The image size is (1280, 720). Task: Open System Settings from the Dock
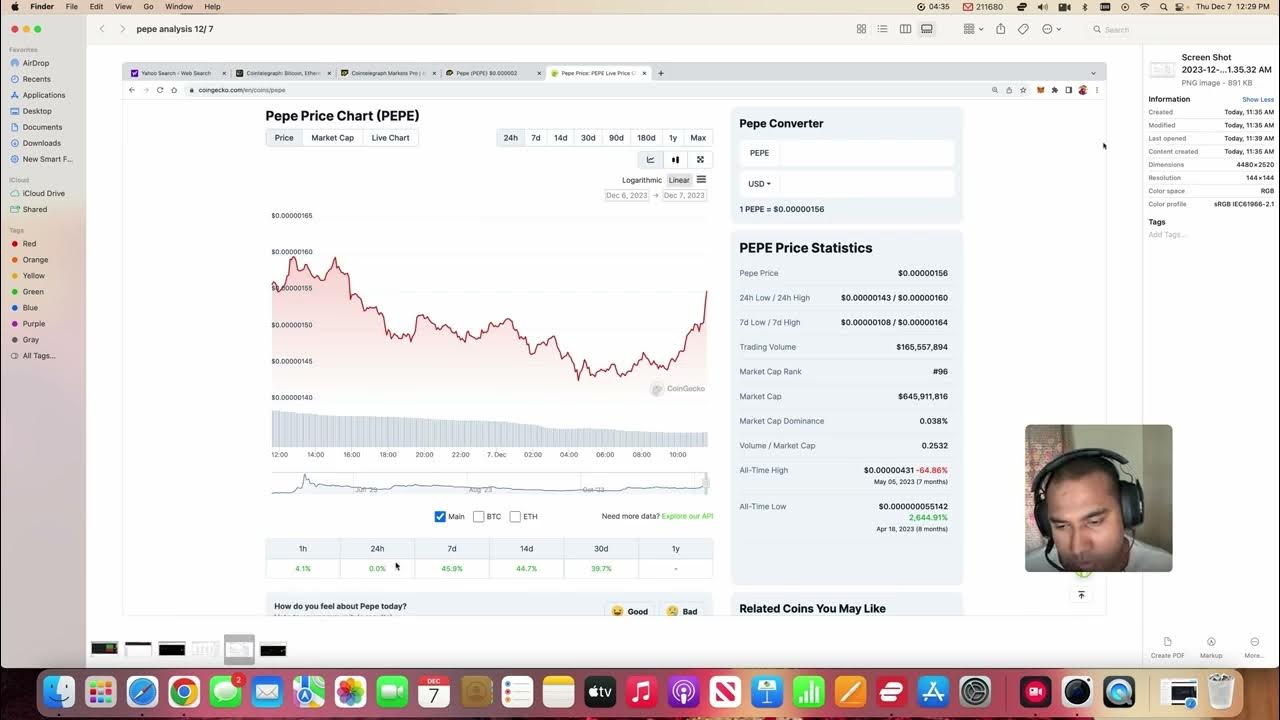pyautogui.click(x=974, y=692)
